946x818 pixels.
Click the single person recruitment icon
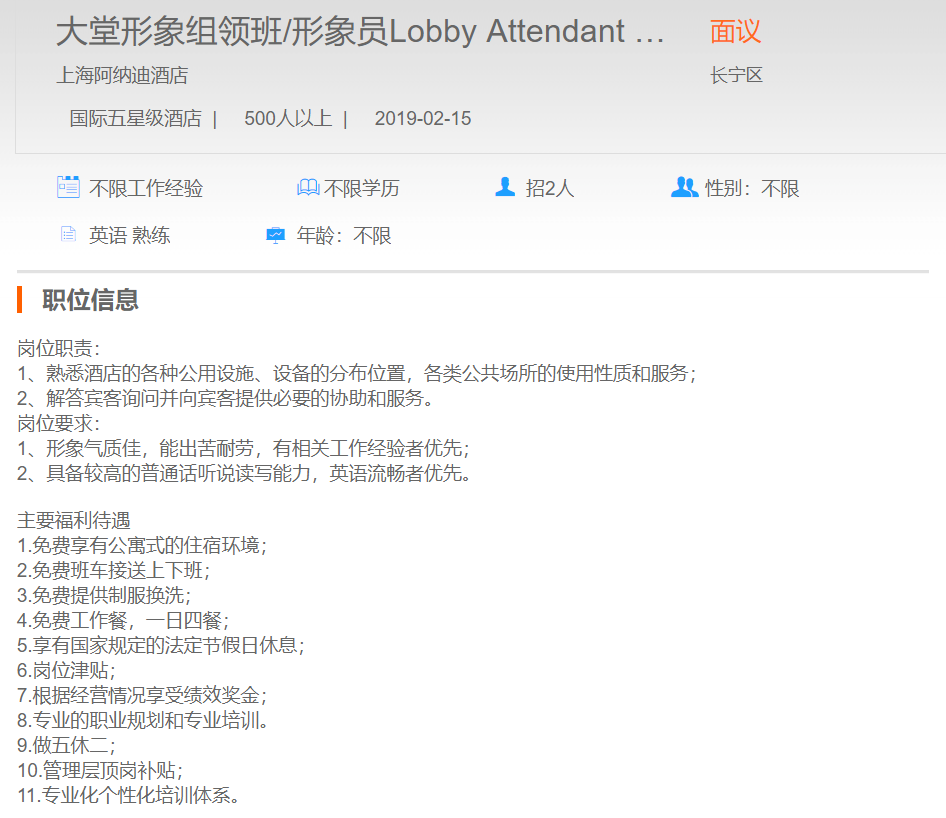505,187
